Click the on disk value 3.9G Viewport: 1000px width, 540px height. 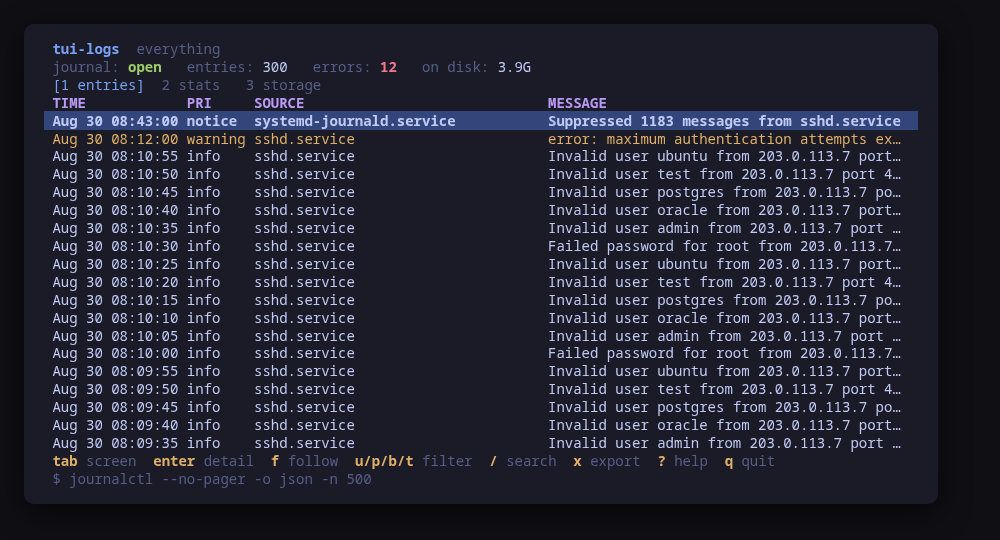(514, 68)
